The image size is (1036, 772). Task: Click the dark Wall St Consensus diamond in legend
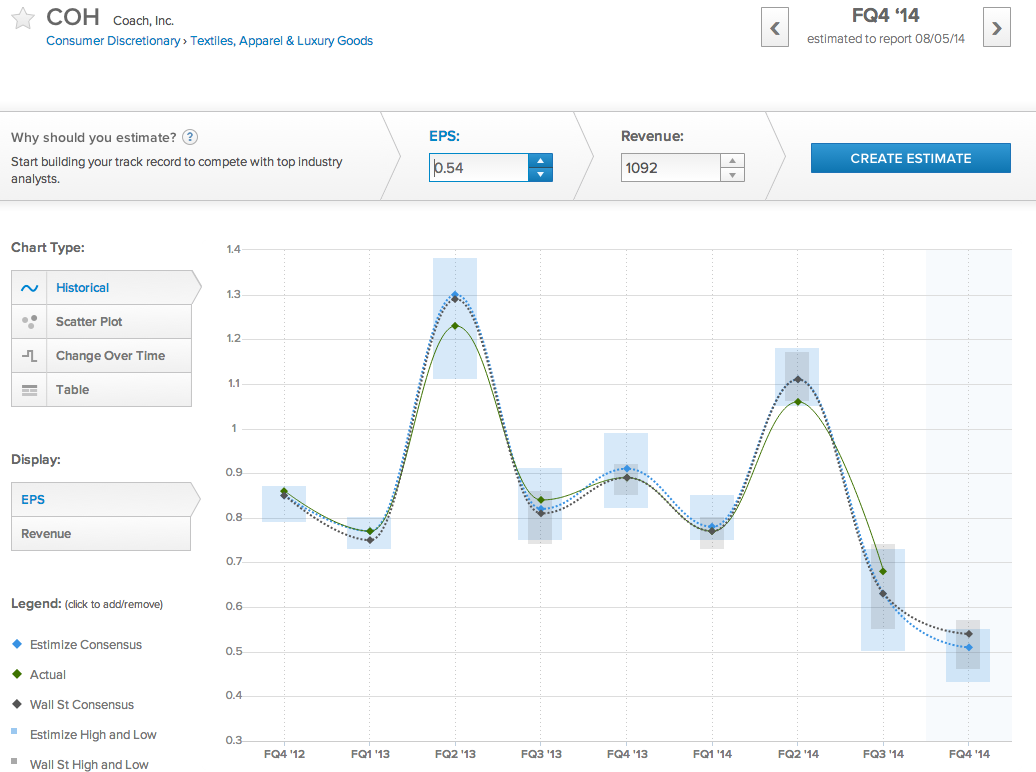pyautogui.click(x=17, y=704)
